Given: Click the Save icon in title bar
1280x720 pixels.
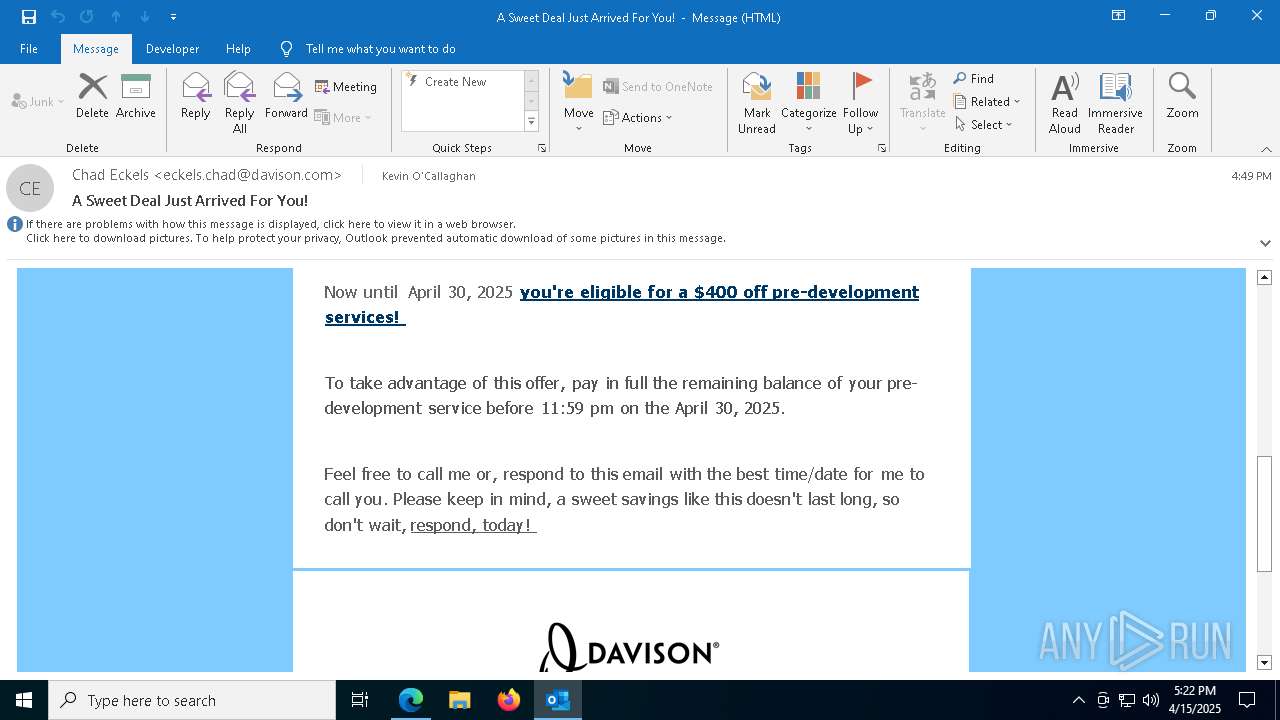Looking at the screenshot, I should (29, 17).
